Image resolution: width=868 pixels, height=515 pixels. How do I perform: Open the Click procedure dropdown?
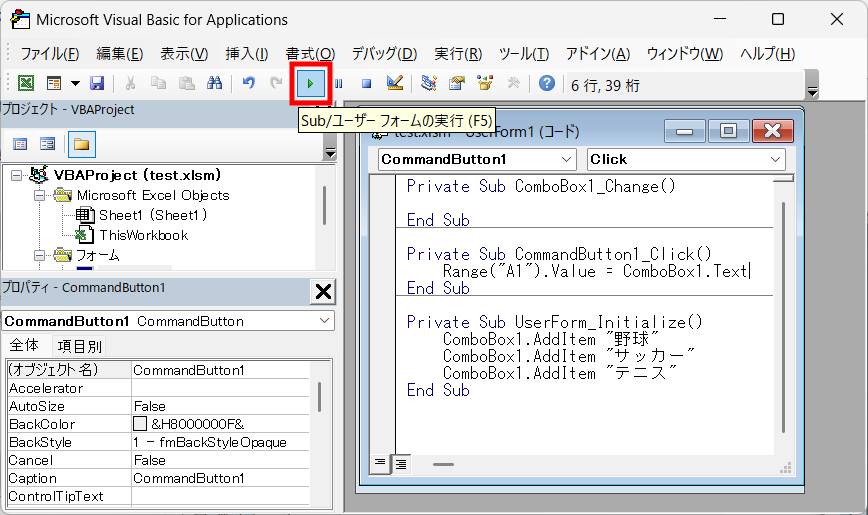click(x=775, y=159)
